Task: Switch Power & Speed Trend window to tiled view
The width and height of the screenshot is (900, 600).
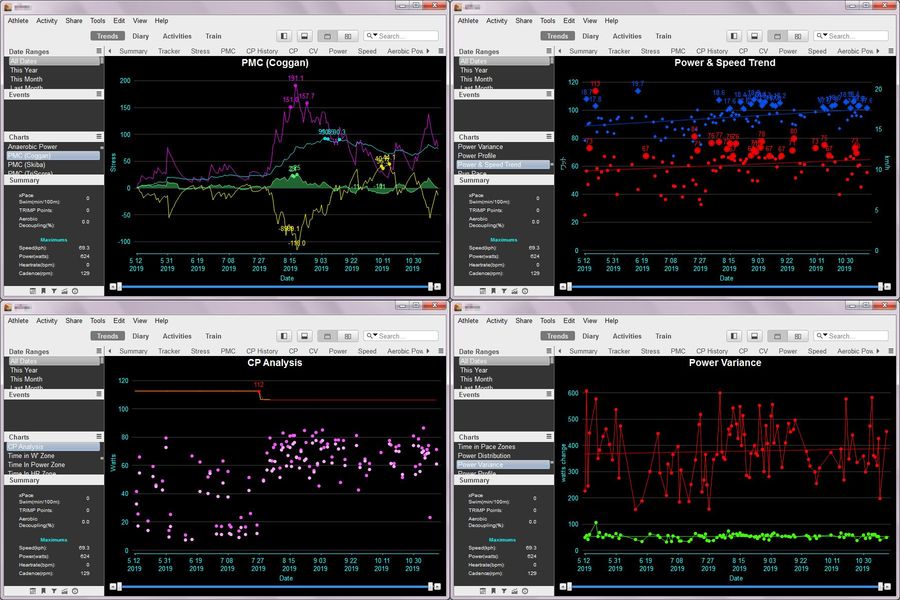Action: coord(798,36)
